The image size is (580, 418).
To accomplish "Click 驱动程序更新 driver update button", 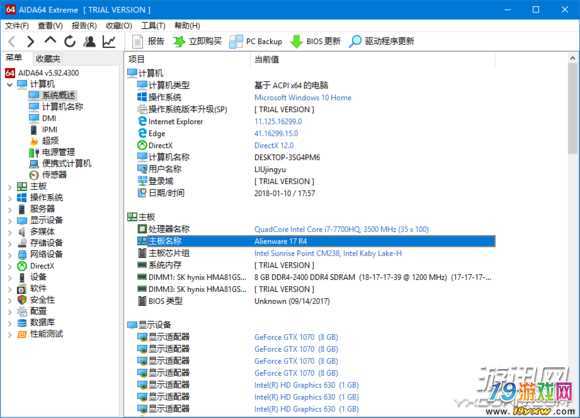I will [x=382, y=41].
